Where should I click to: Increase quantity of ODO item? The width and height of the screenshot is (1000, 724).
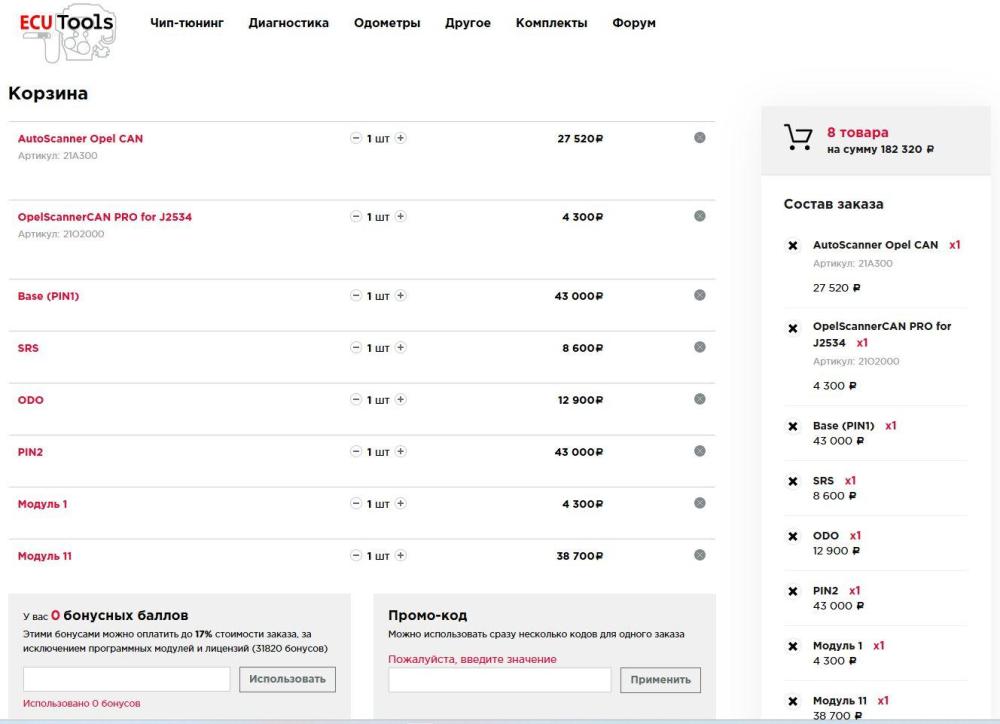pyautogui.click(x=401, y=399)
